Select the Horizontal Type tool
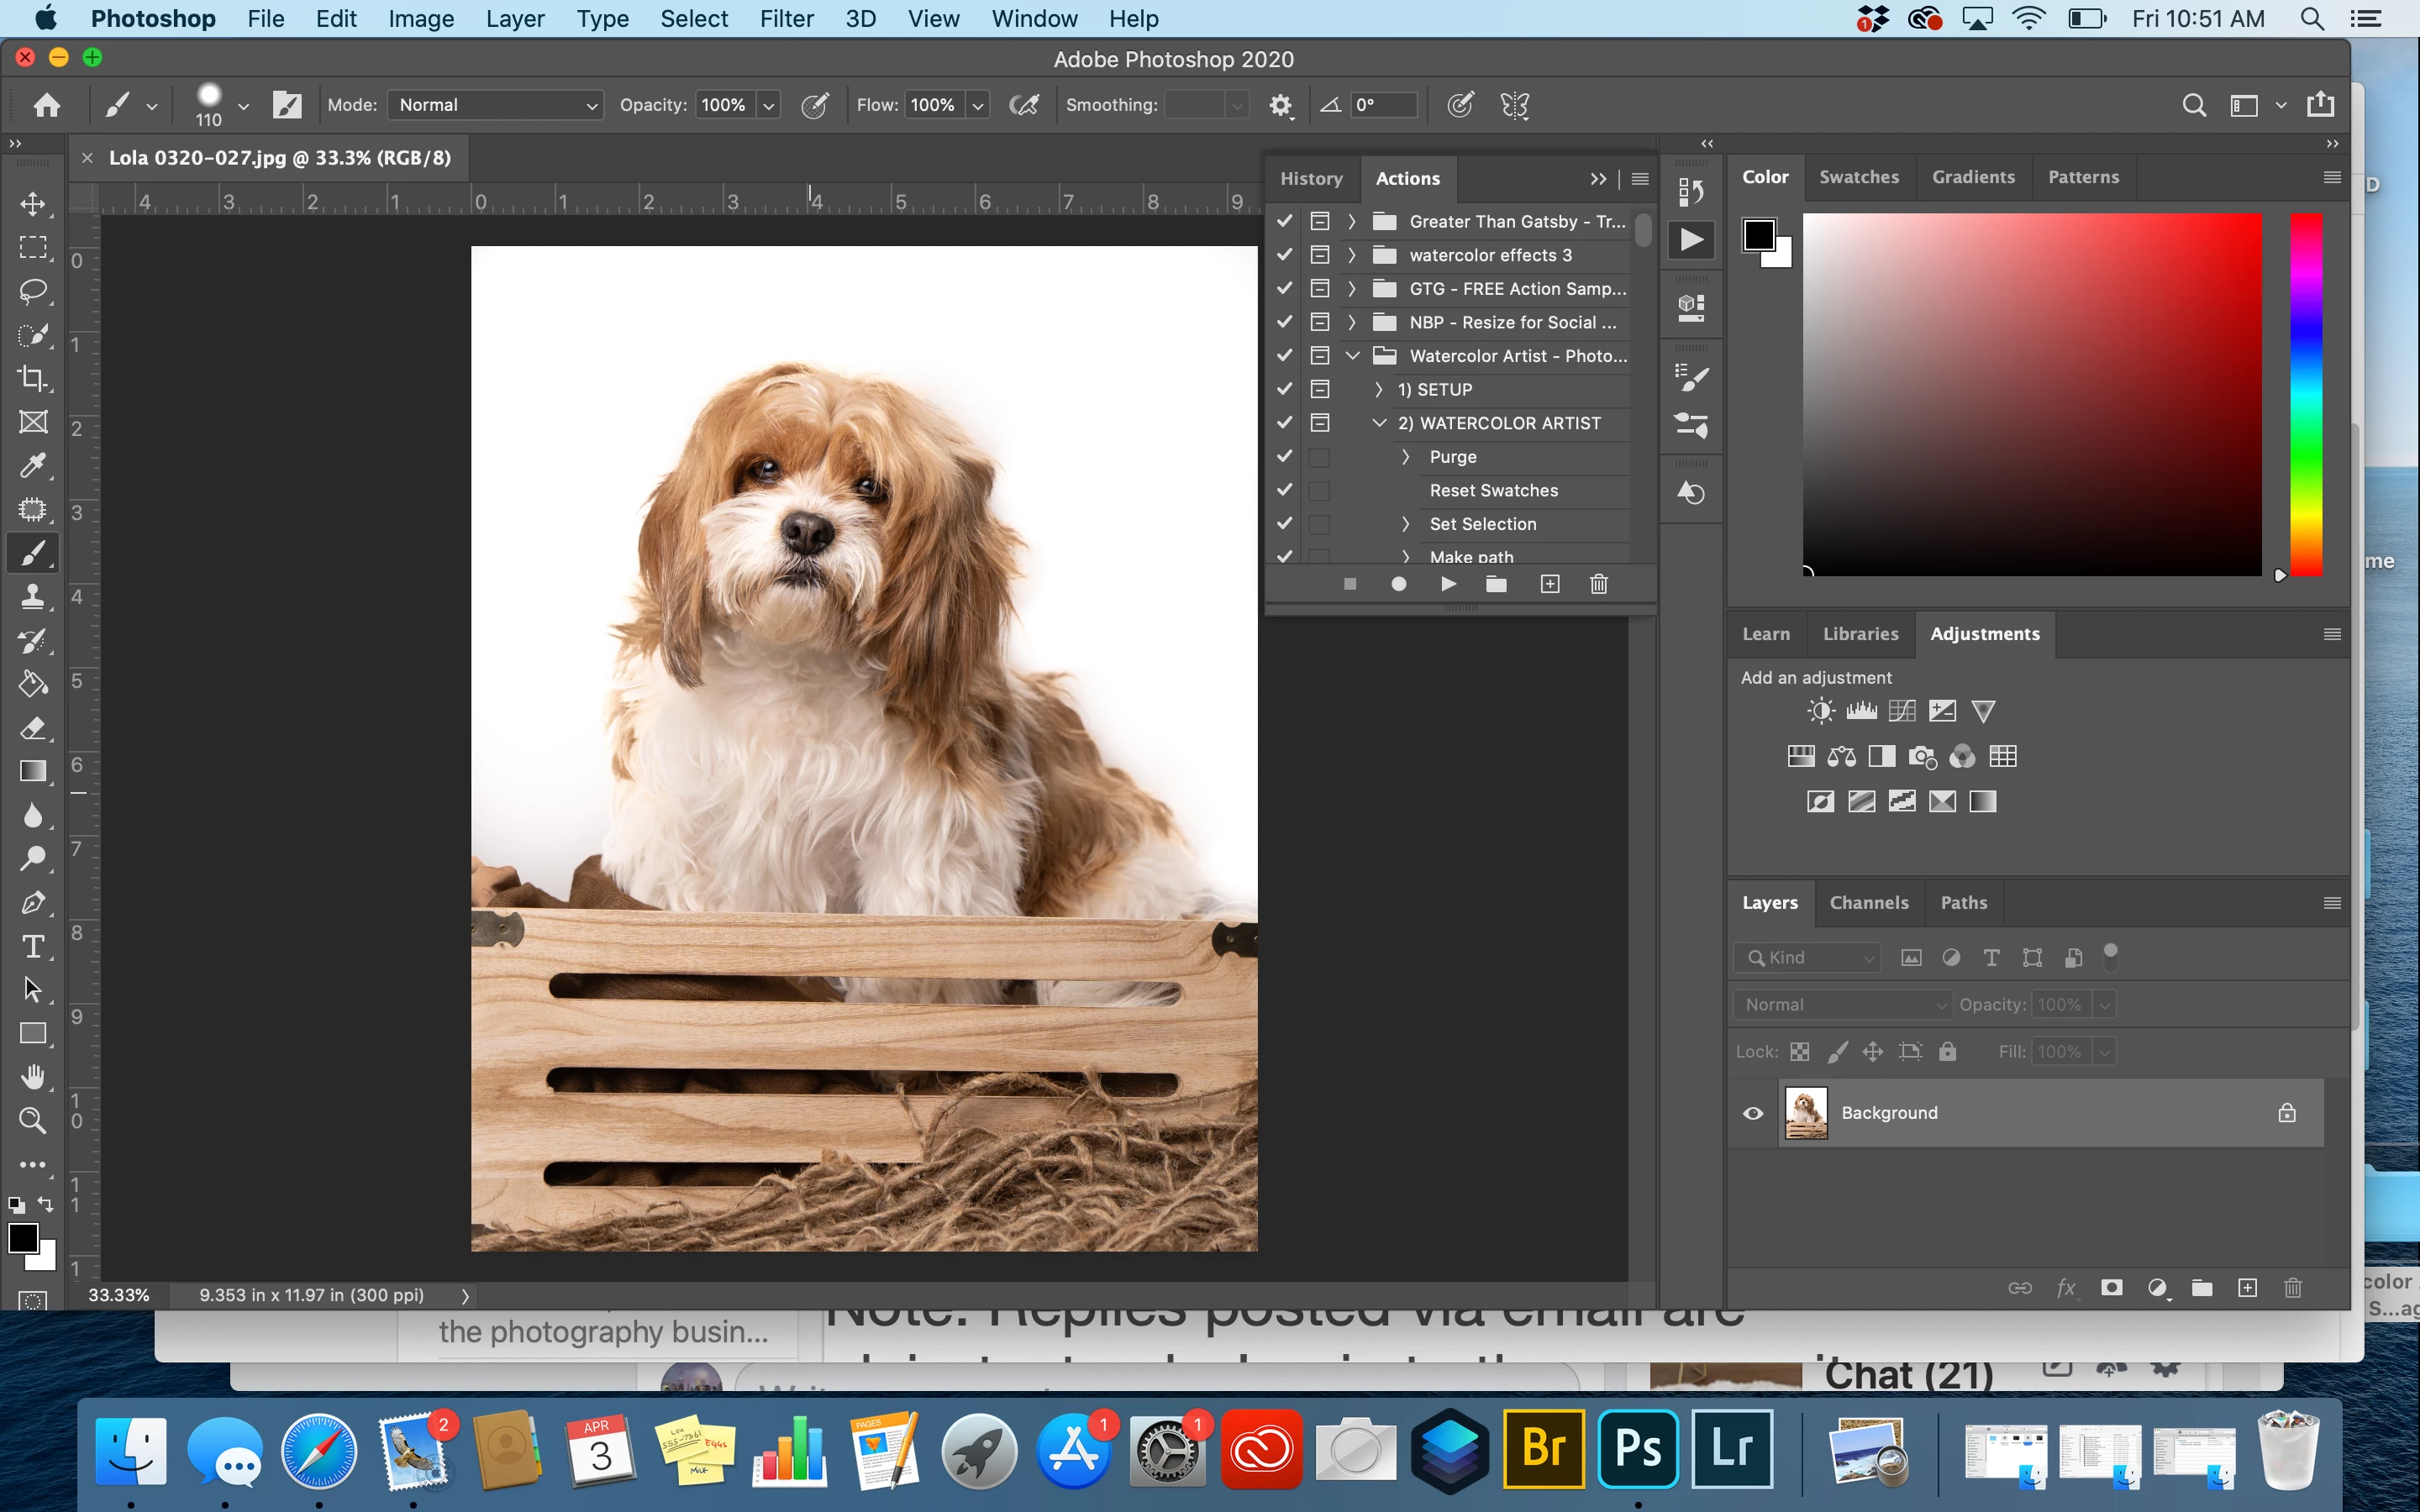 click(x=33, y=946)
